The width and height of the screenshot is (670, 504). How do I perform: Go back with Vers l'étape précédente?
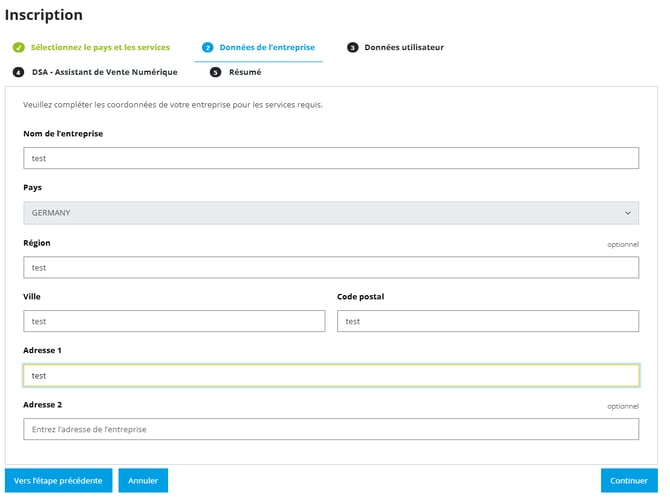[58, 481]
